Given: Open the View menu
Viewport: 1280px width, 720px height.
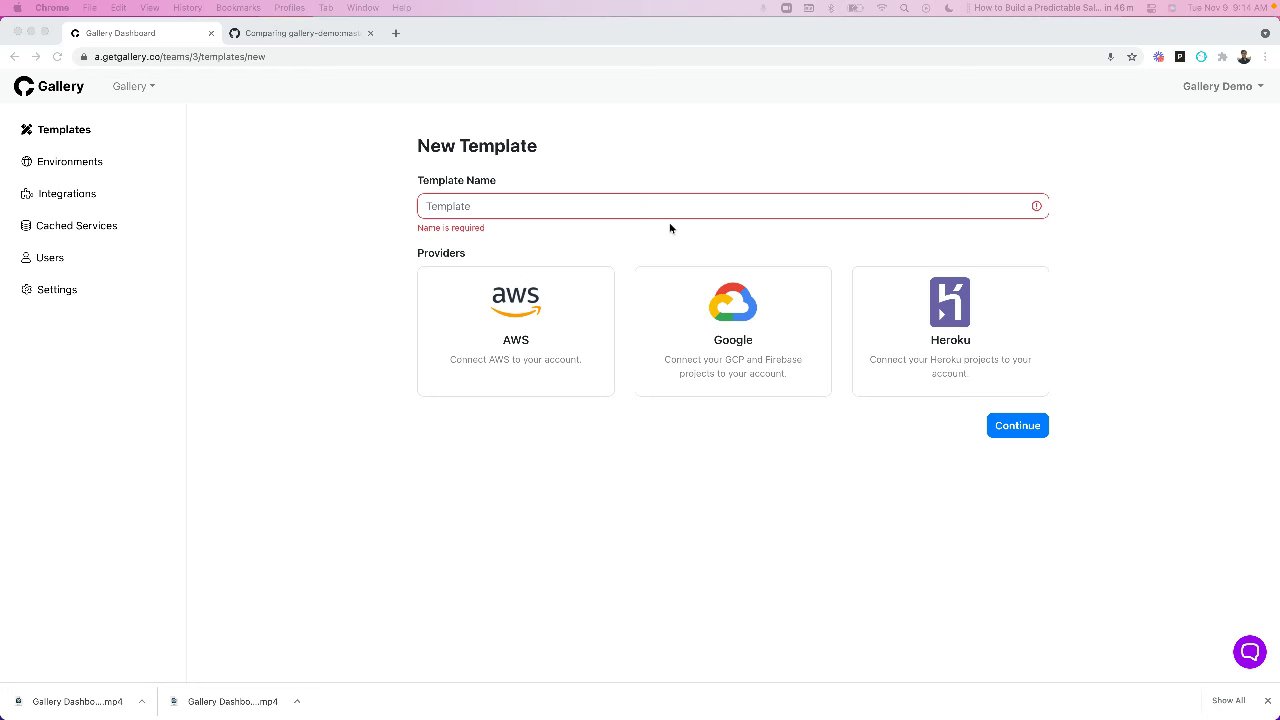Looking at the screenshot, I should coord(149,8).
